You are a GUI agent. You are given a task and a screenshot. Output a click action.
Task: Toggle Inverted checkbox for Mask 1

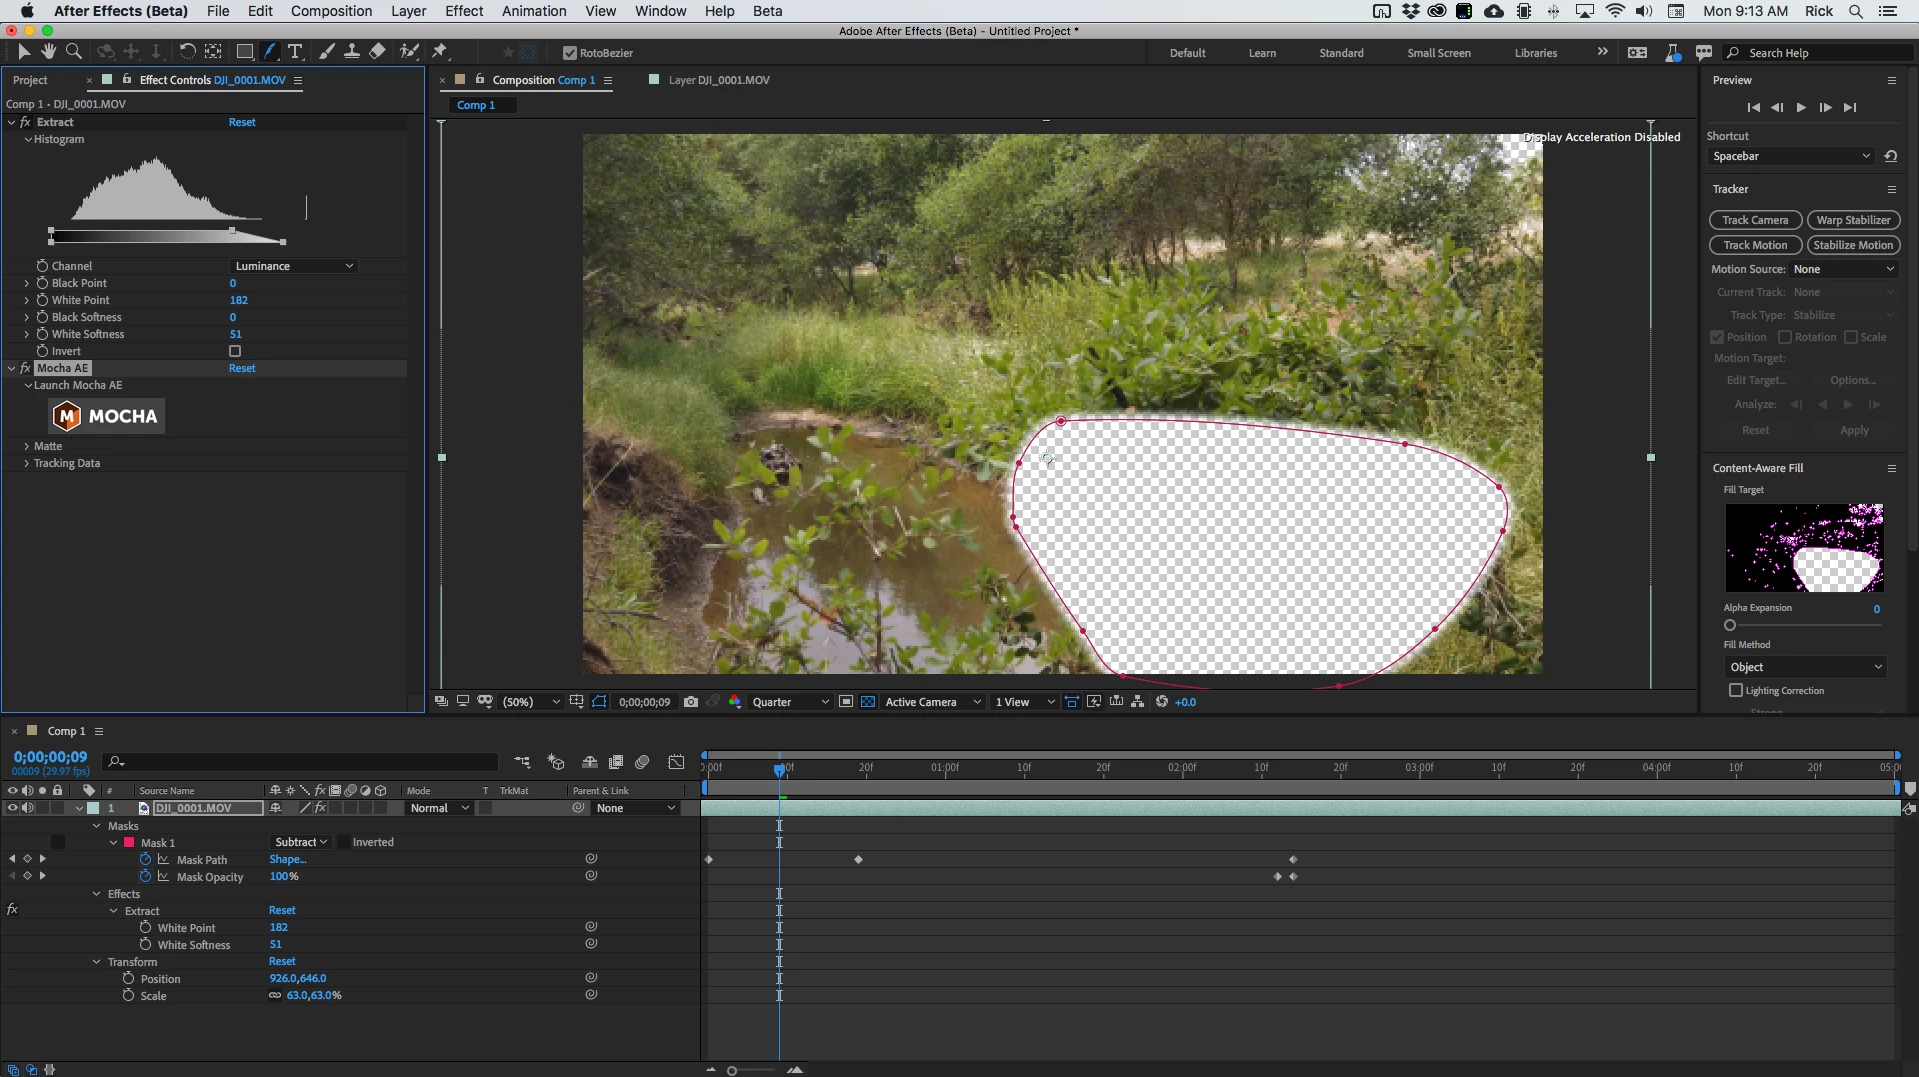tap(344, 842)
